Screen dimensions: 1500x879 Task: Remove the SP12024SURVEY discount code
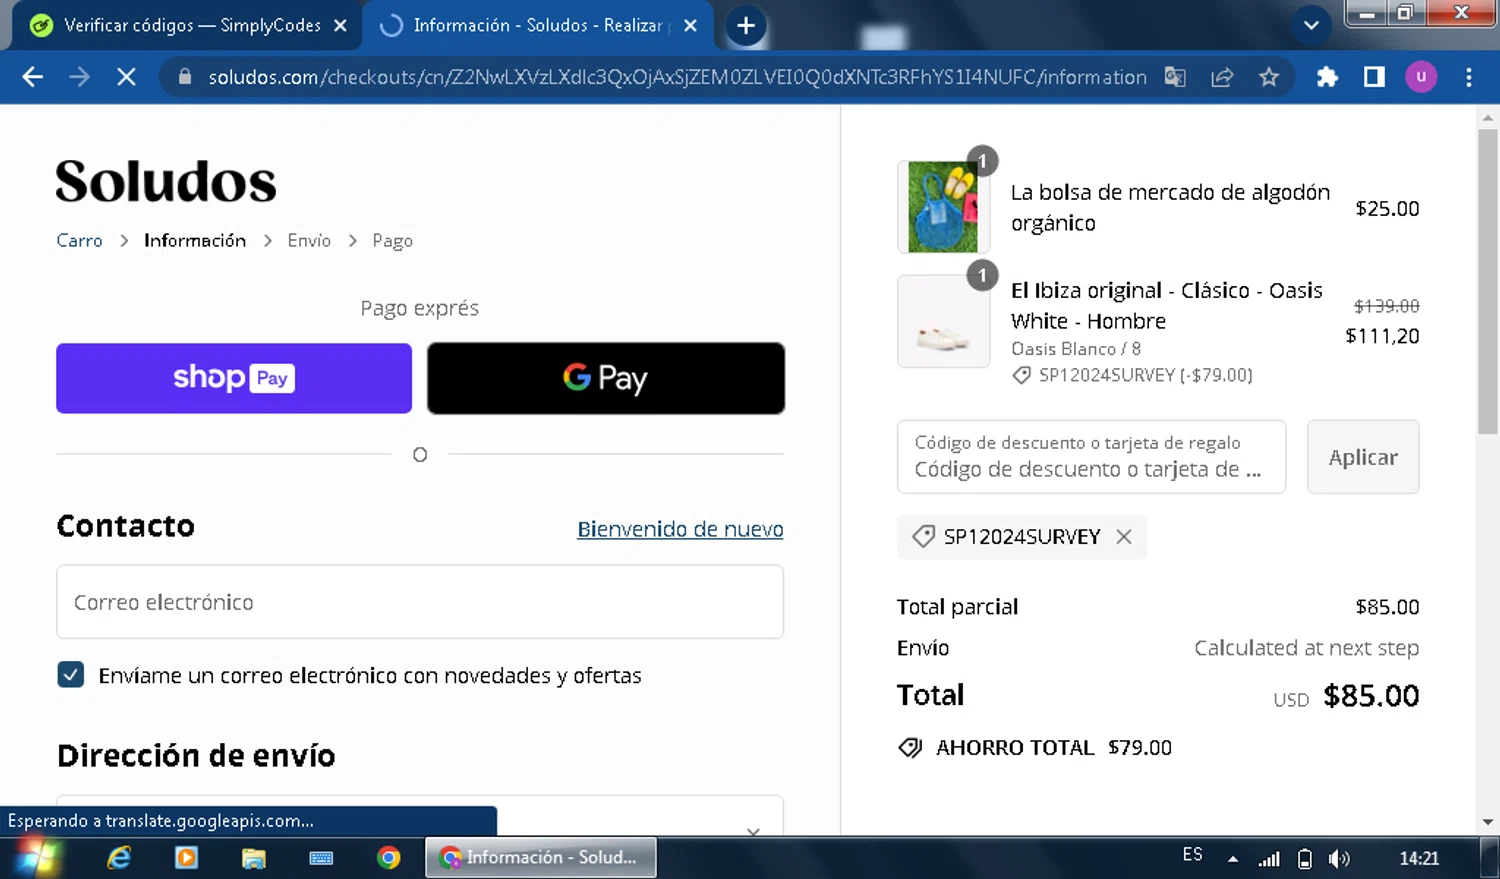pyautogui.click(x=1124, y=537)
